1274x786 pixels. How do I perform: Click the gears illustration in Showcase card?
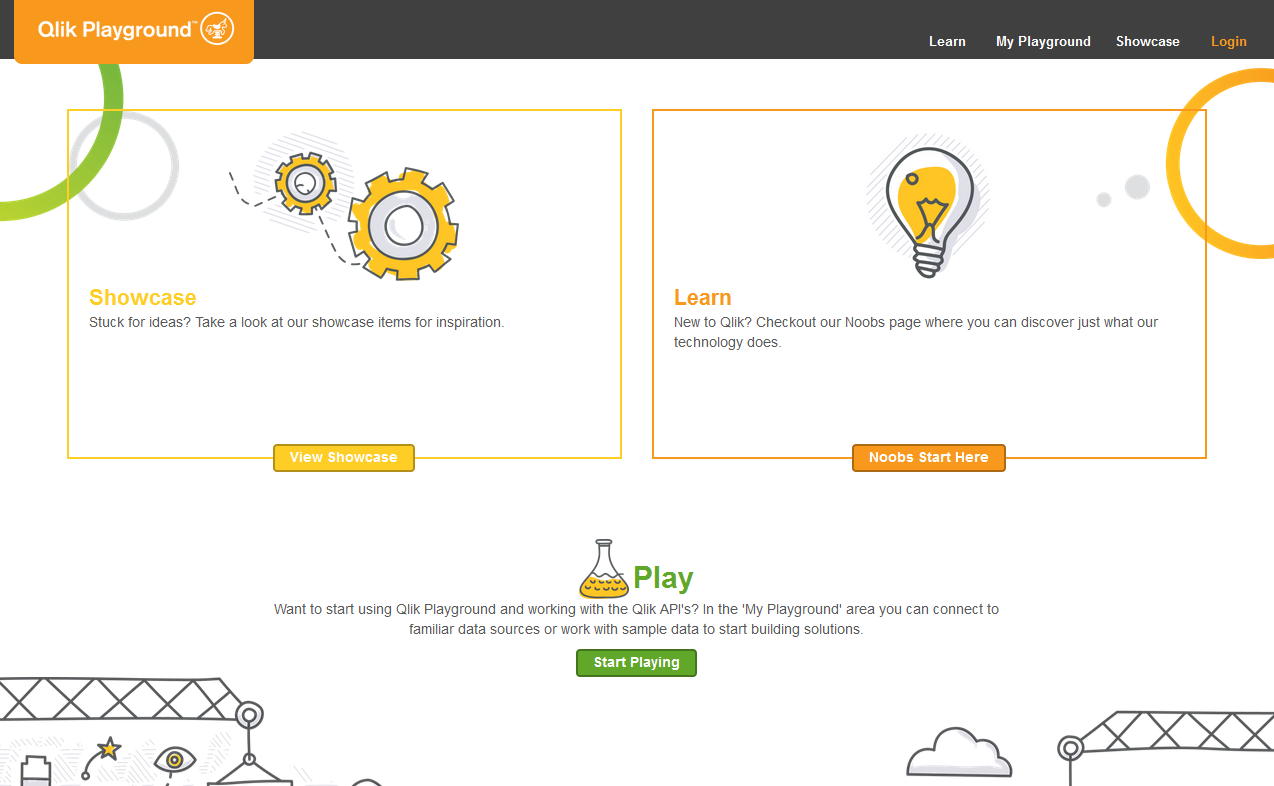pyautogui.click(x=344, y=208)
